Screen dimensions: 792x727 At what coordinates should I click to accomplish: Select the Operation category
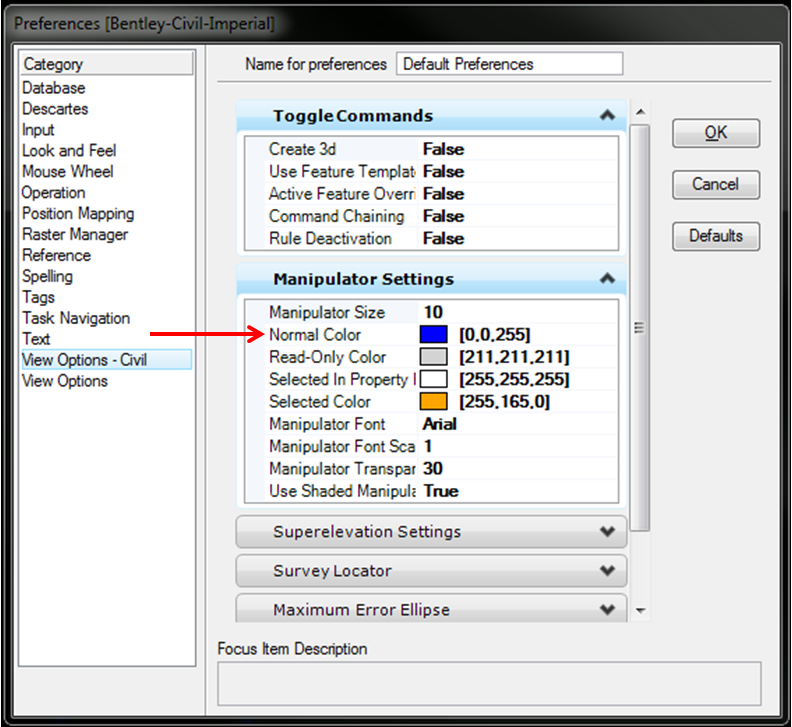[54, 192]
